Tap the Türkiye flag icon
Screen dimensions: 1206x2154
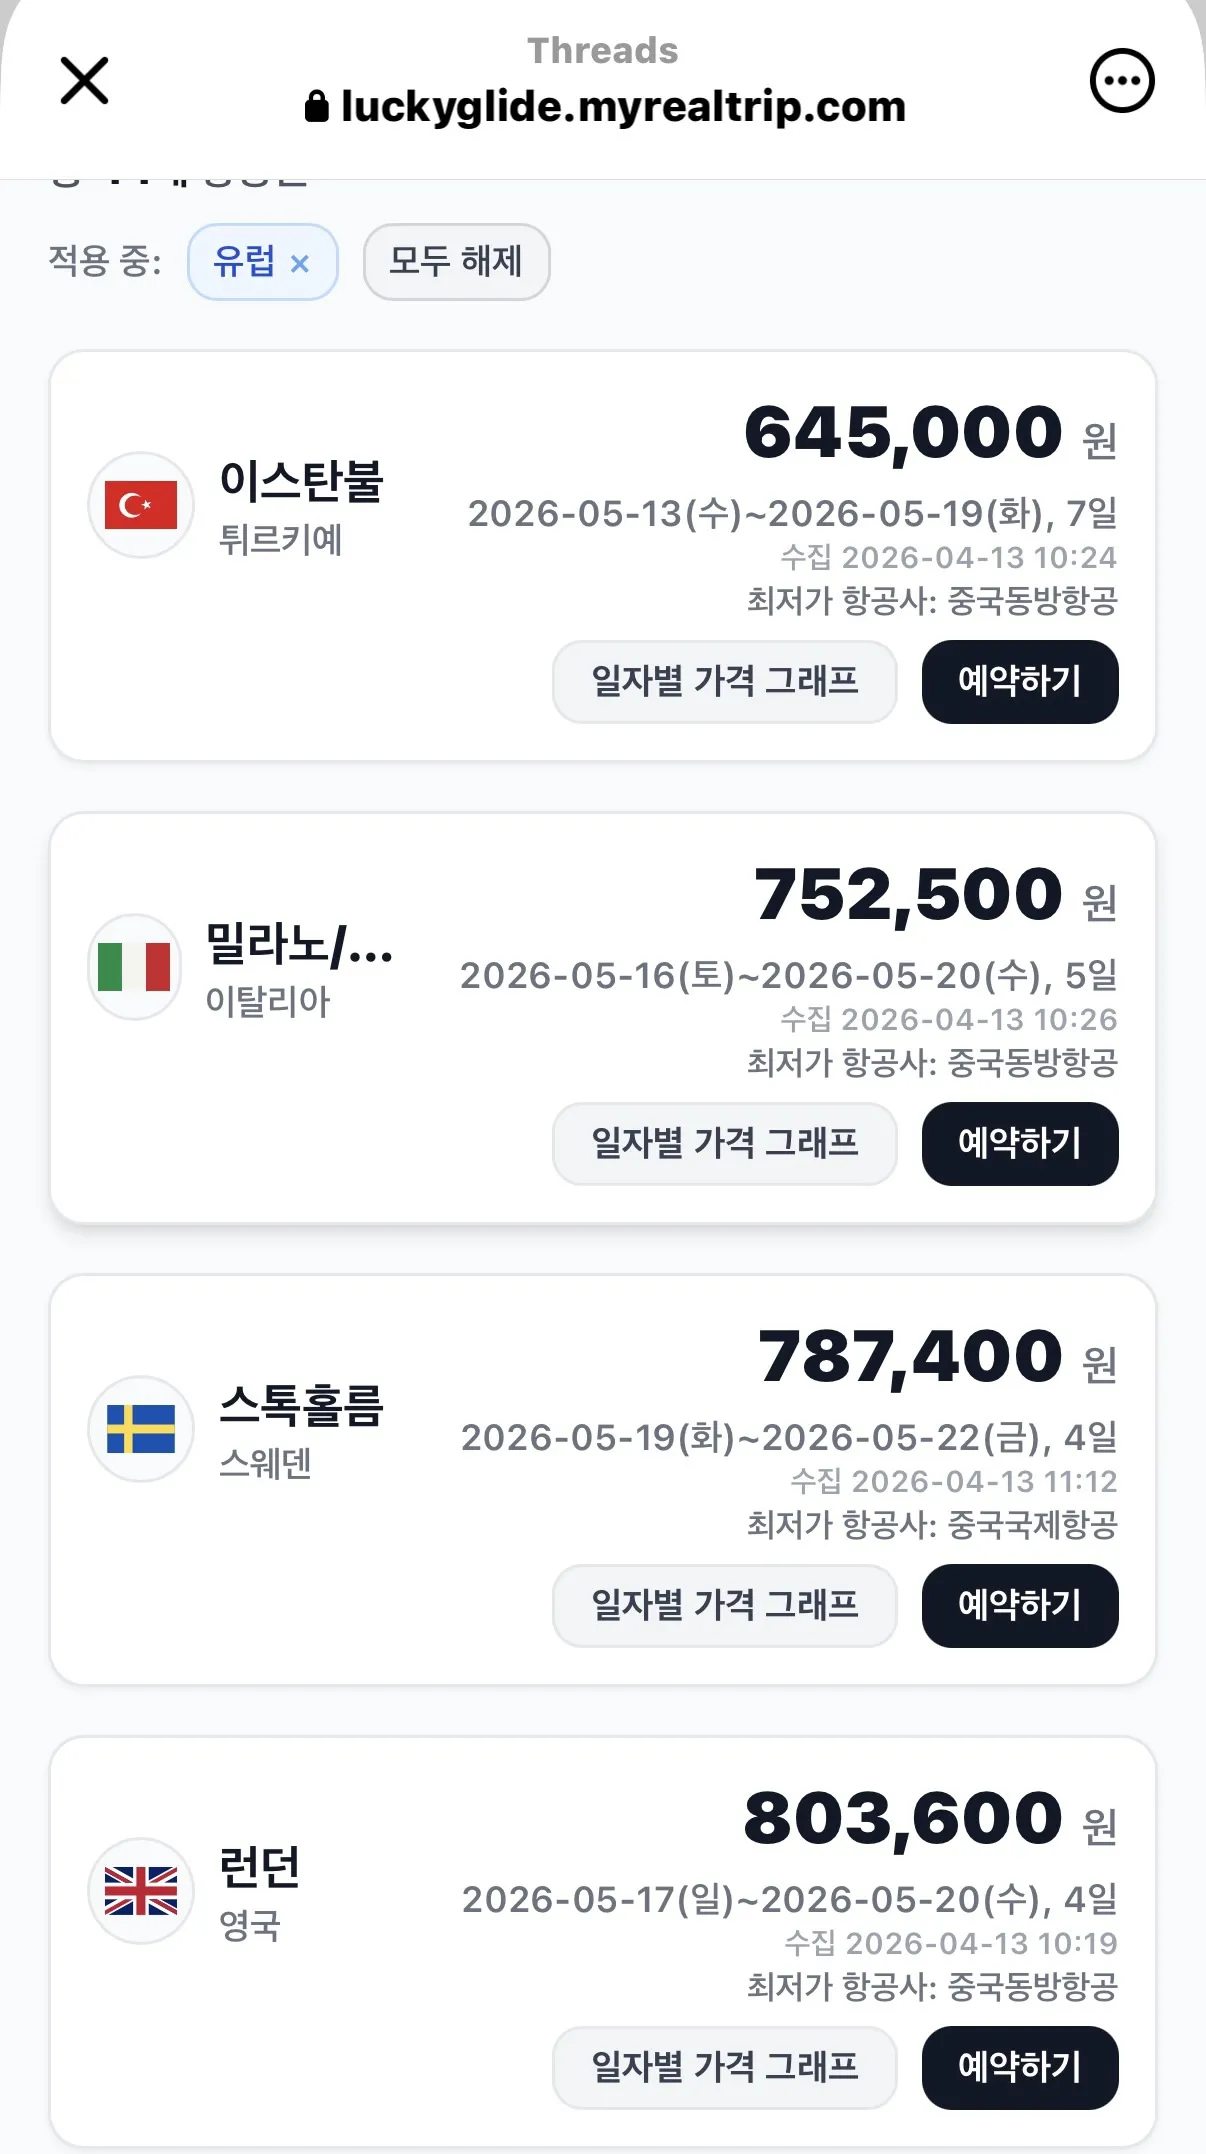coord(141,505)
